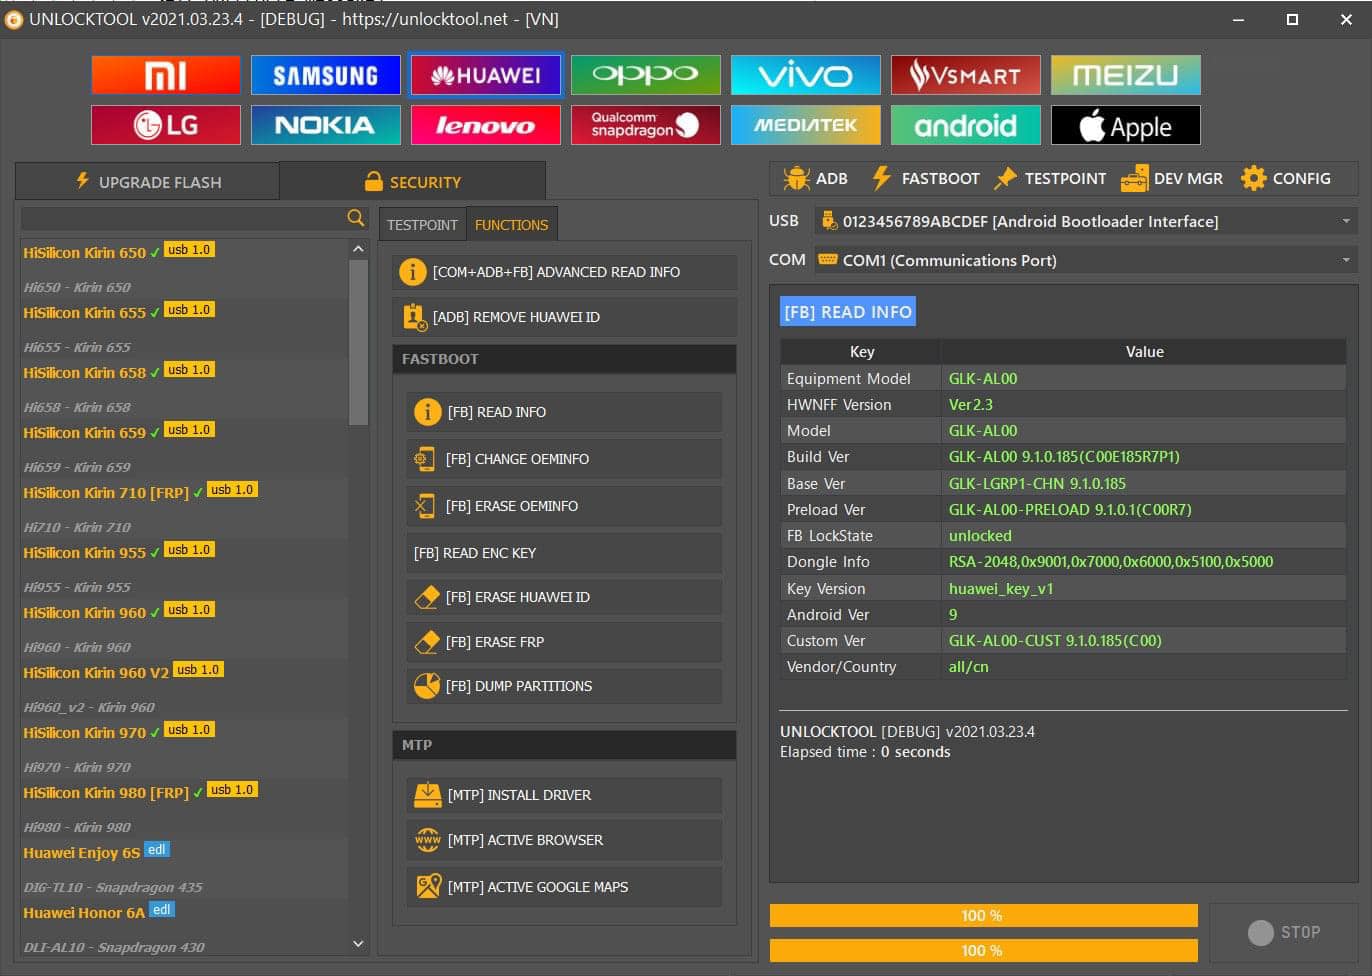This screenshot has width=1372, height=976.
Task: Pick the Vivo brand tile
Action: [806, 75]
